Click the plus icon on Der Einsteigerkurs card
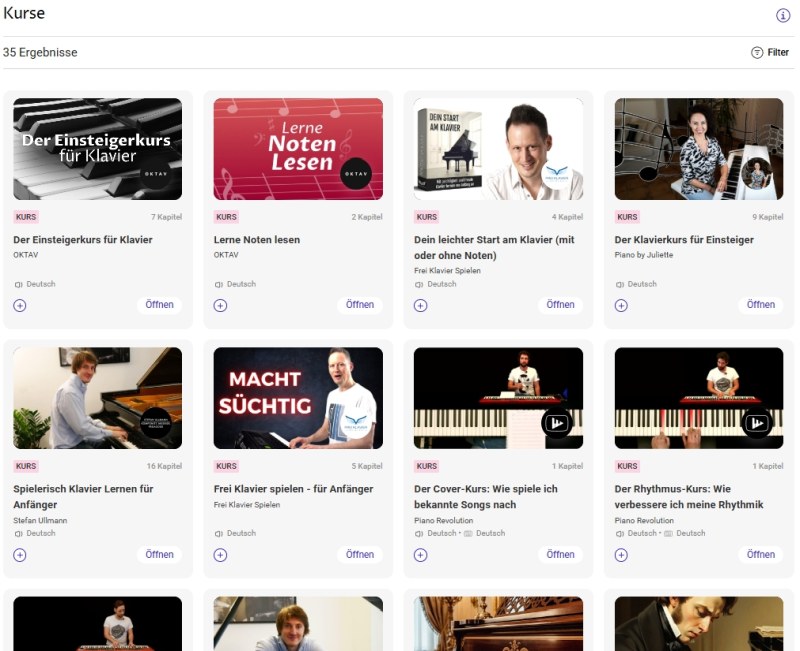 coord(21,304)
